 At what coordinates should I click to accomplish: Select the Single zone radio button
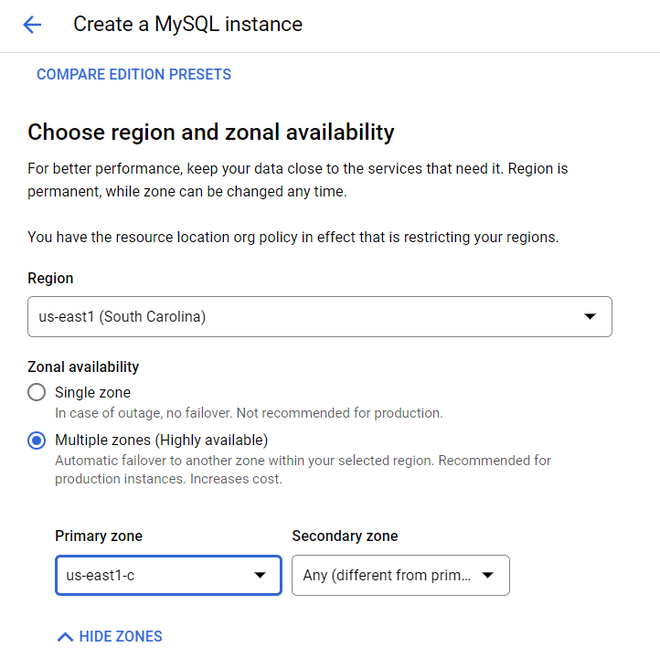(37, 393)
